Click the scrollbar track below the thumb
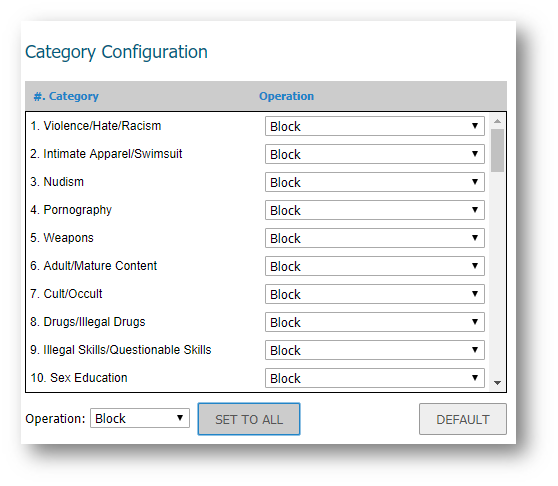This screenshot has width=558, height=486. [x=498, y=274]
